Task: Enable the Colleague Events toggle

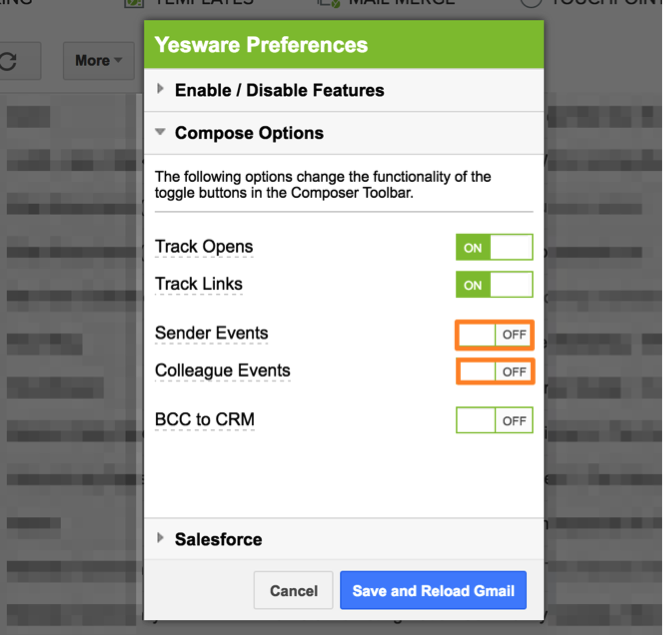Action: pyautogui.click(x=495, y=372)
